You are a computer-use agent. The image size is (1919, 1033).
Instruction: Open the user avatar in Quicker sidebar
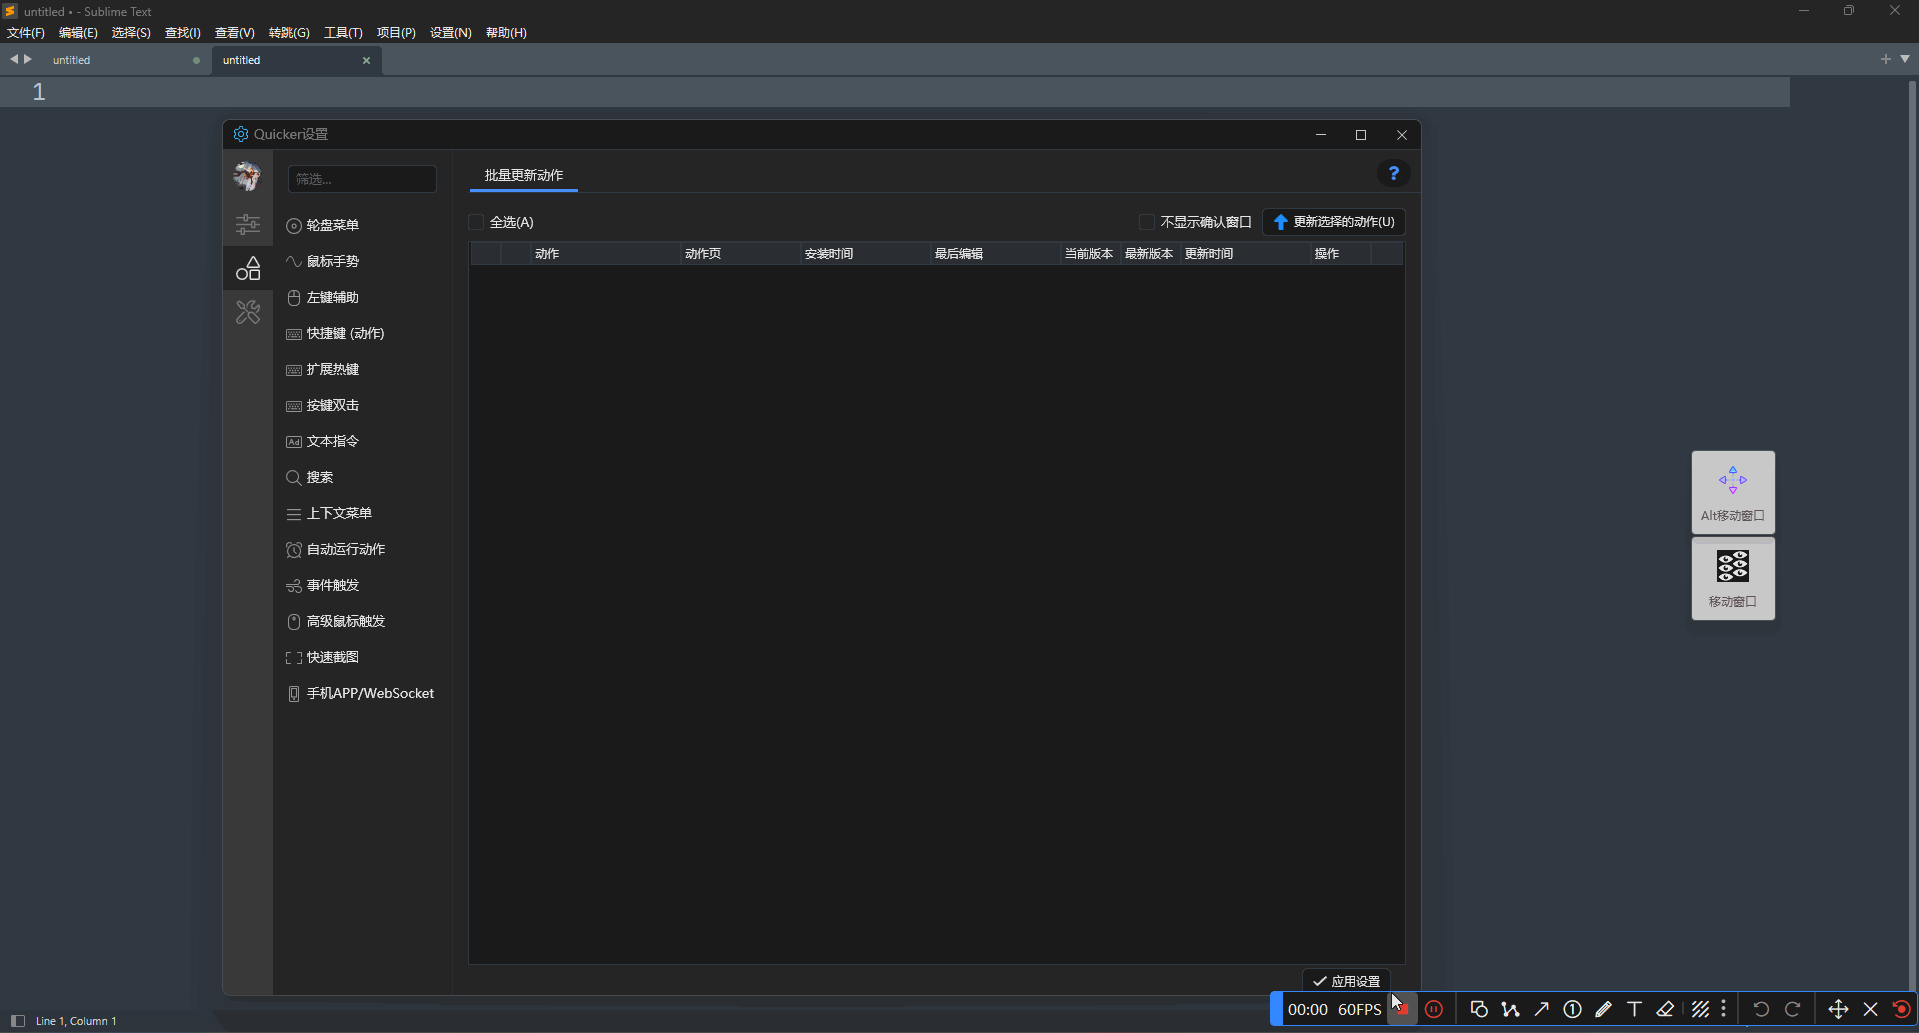pyautogui.click(x=247, y=176)
